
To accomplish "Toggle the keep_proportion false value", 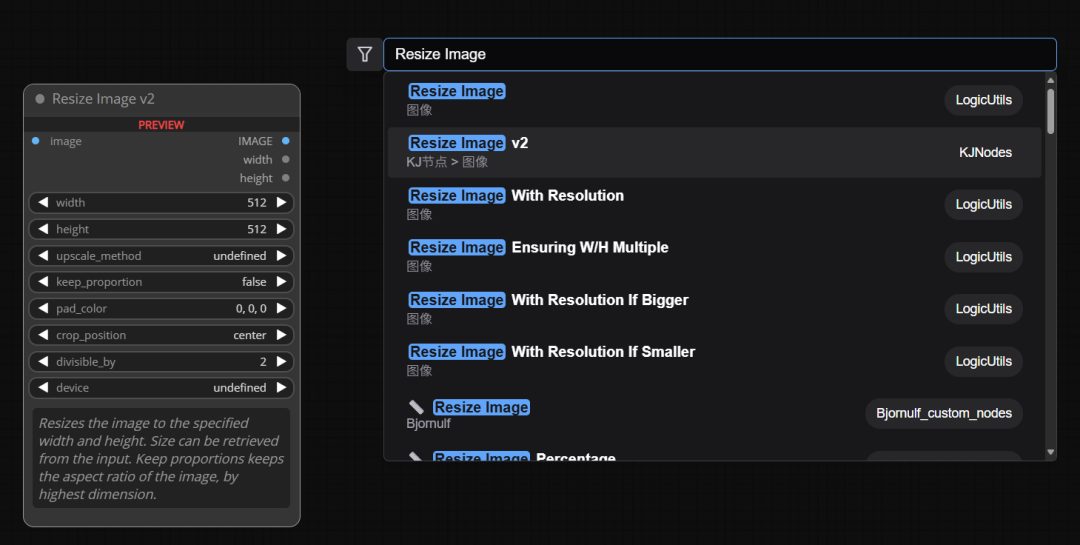I will coord(161,282).
